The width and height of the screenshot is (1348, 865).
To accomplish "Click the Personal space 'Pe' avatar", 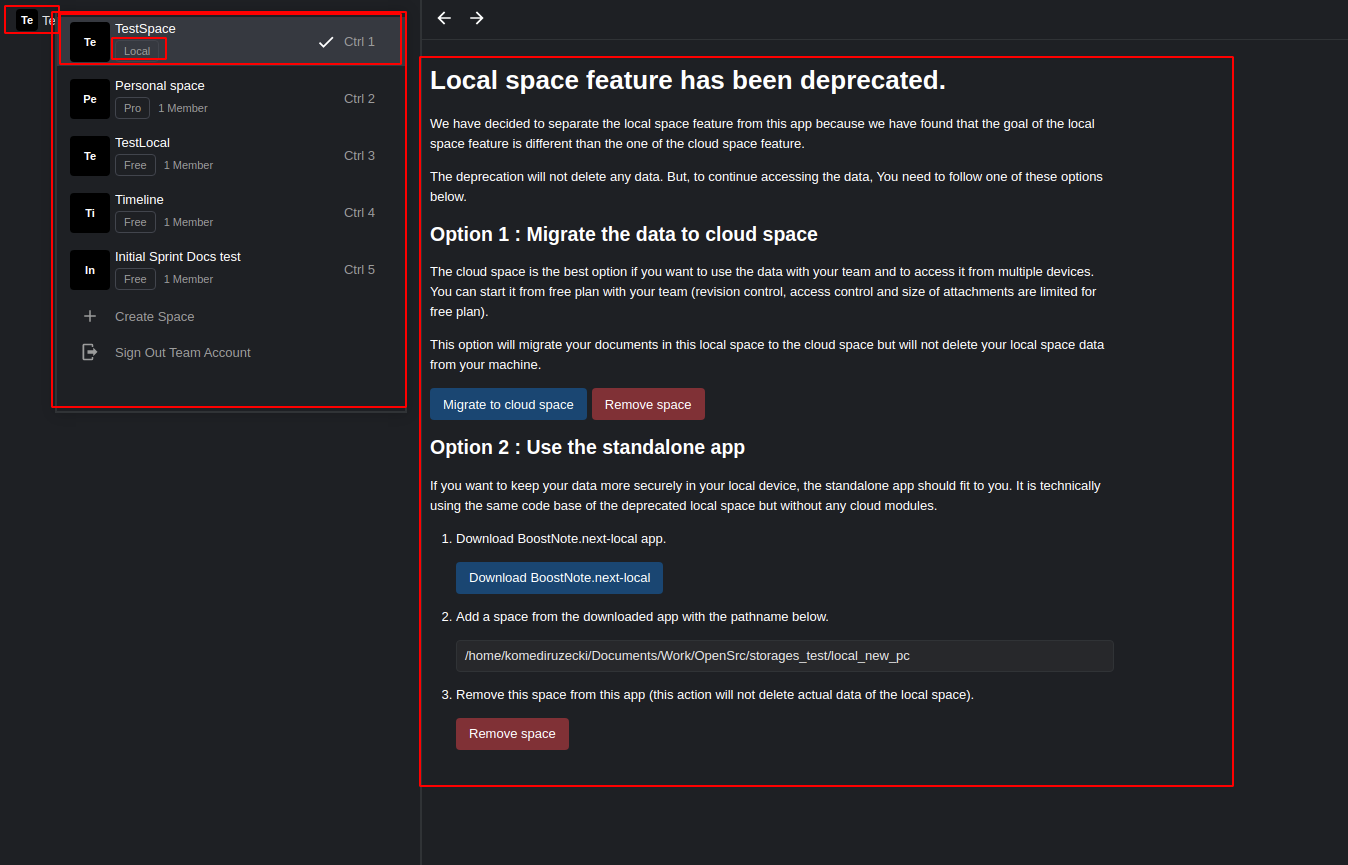I will (x=90, y=99).
